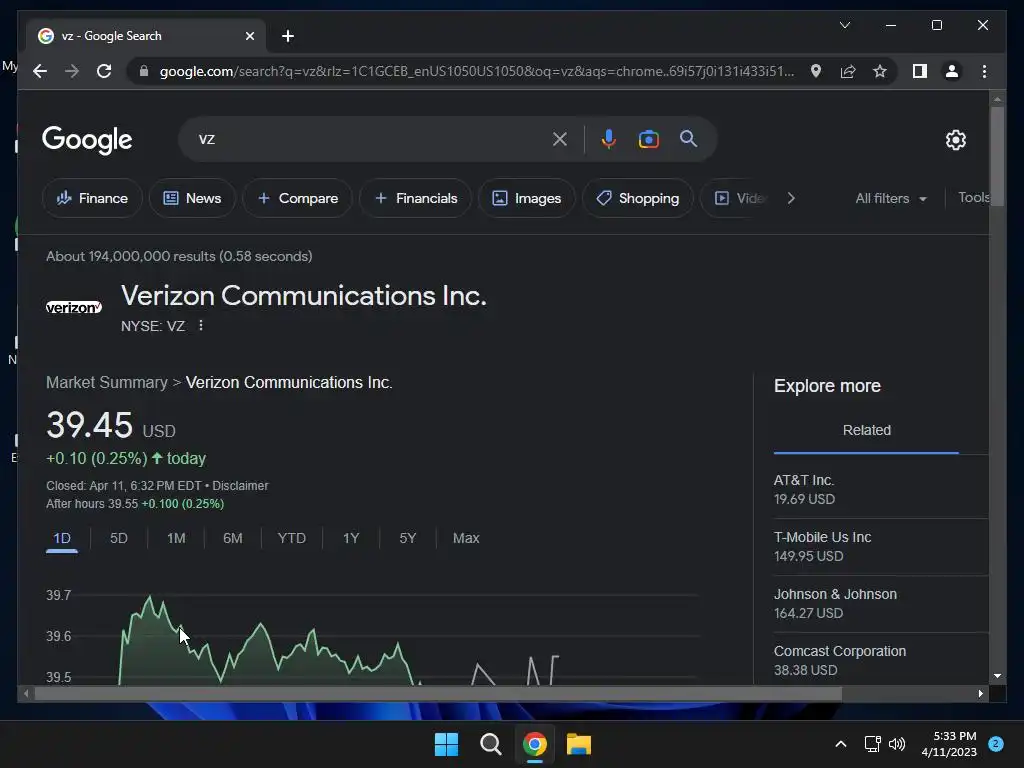
Task: Select the Finance filter chip
Action: pos(92,198)
